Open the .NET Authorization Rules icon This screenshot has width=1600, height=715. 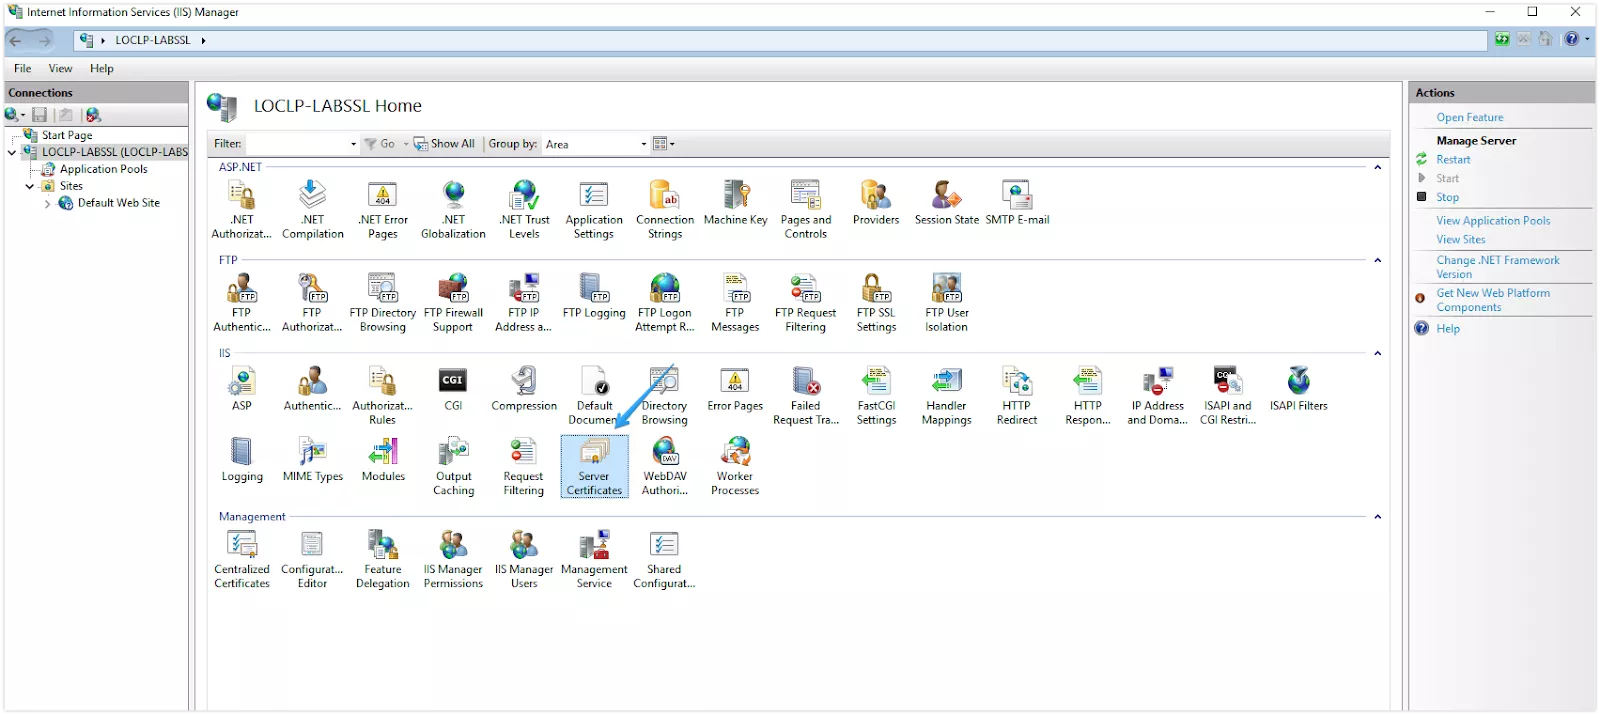coord(241,210)
